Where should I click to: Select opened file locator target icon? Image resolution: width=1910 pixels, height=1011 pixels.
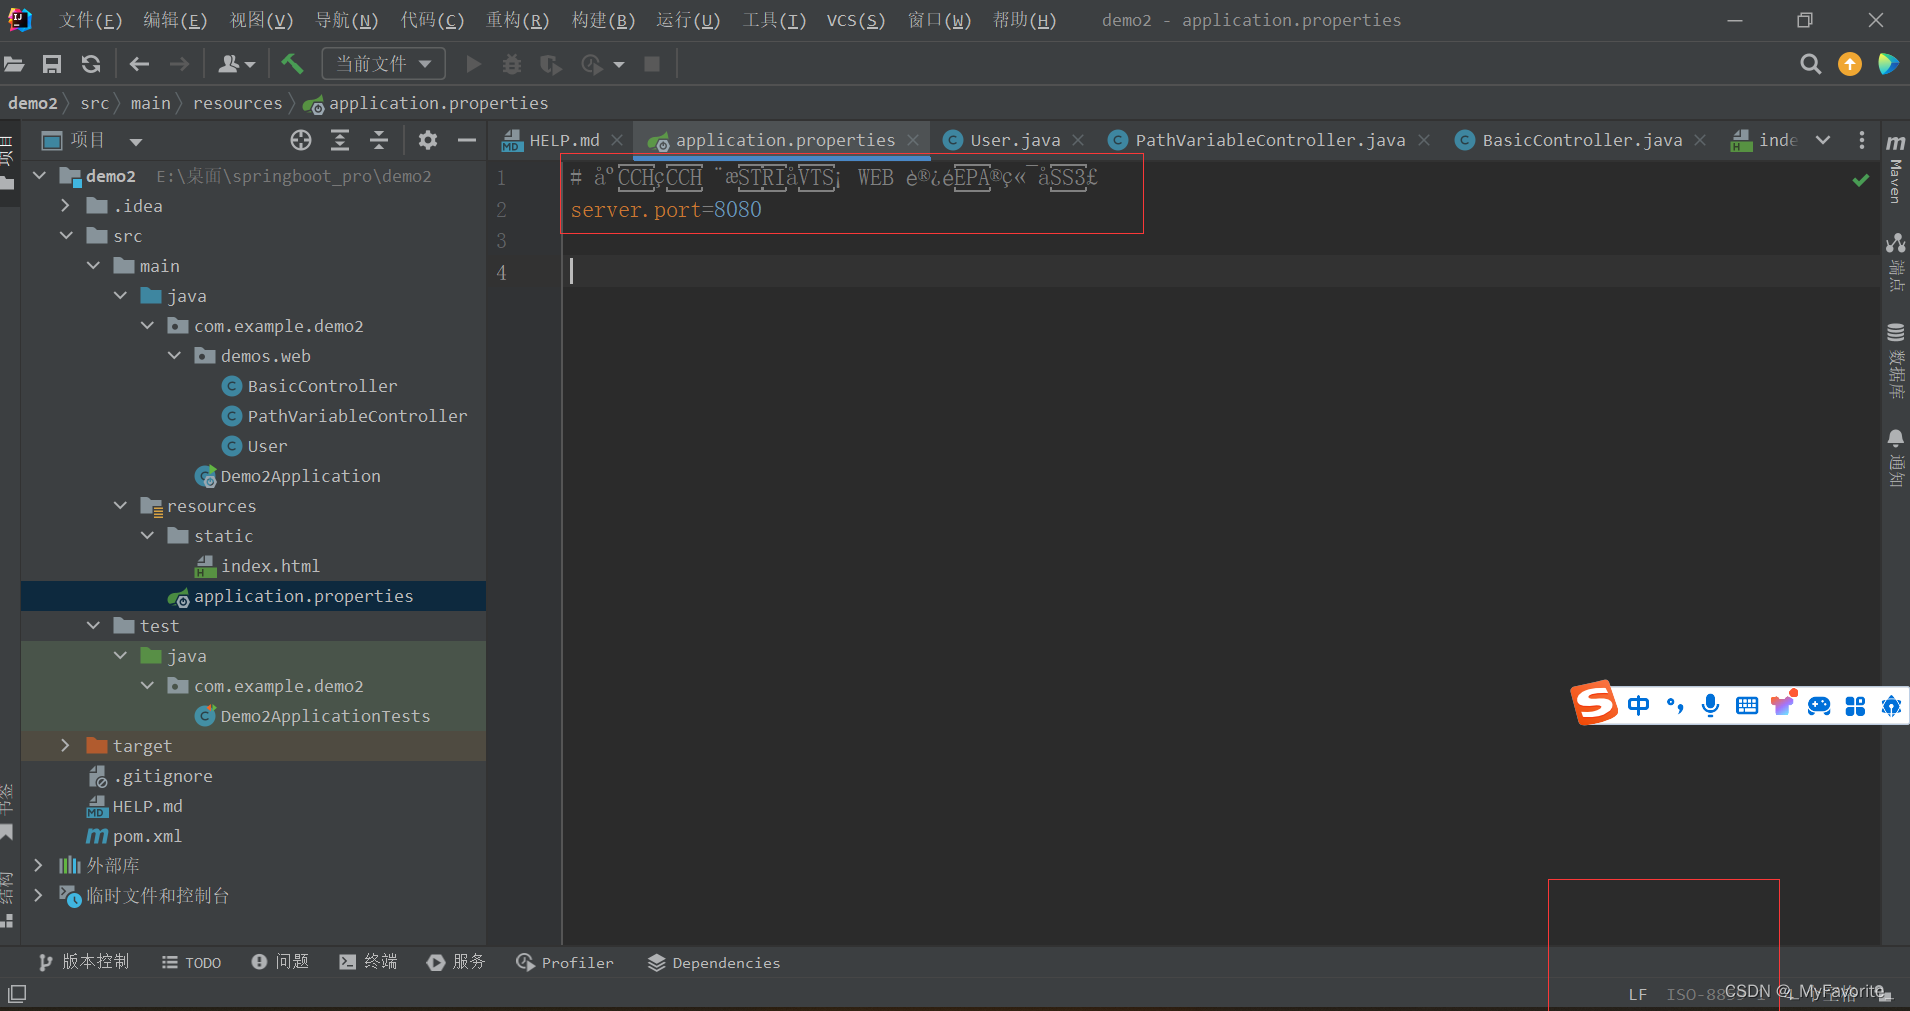click(301, 140)
